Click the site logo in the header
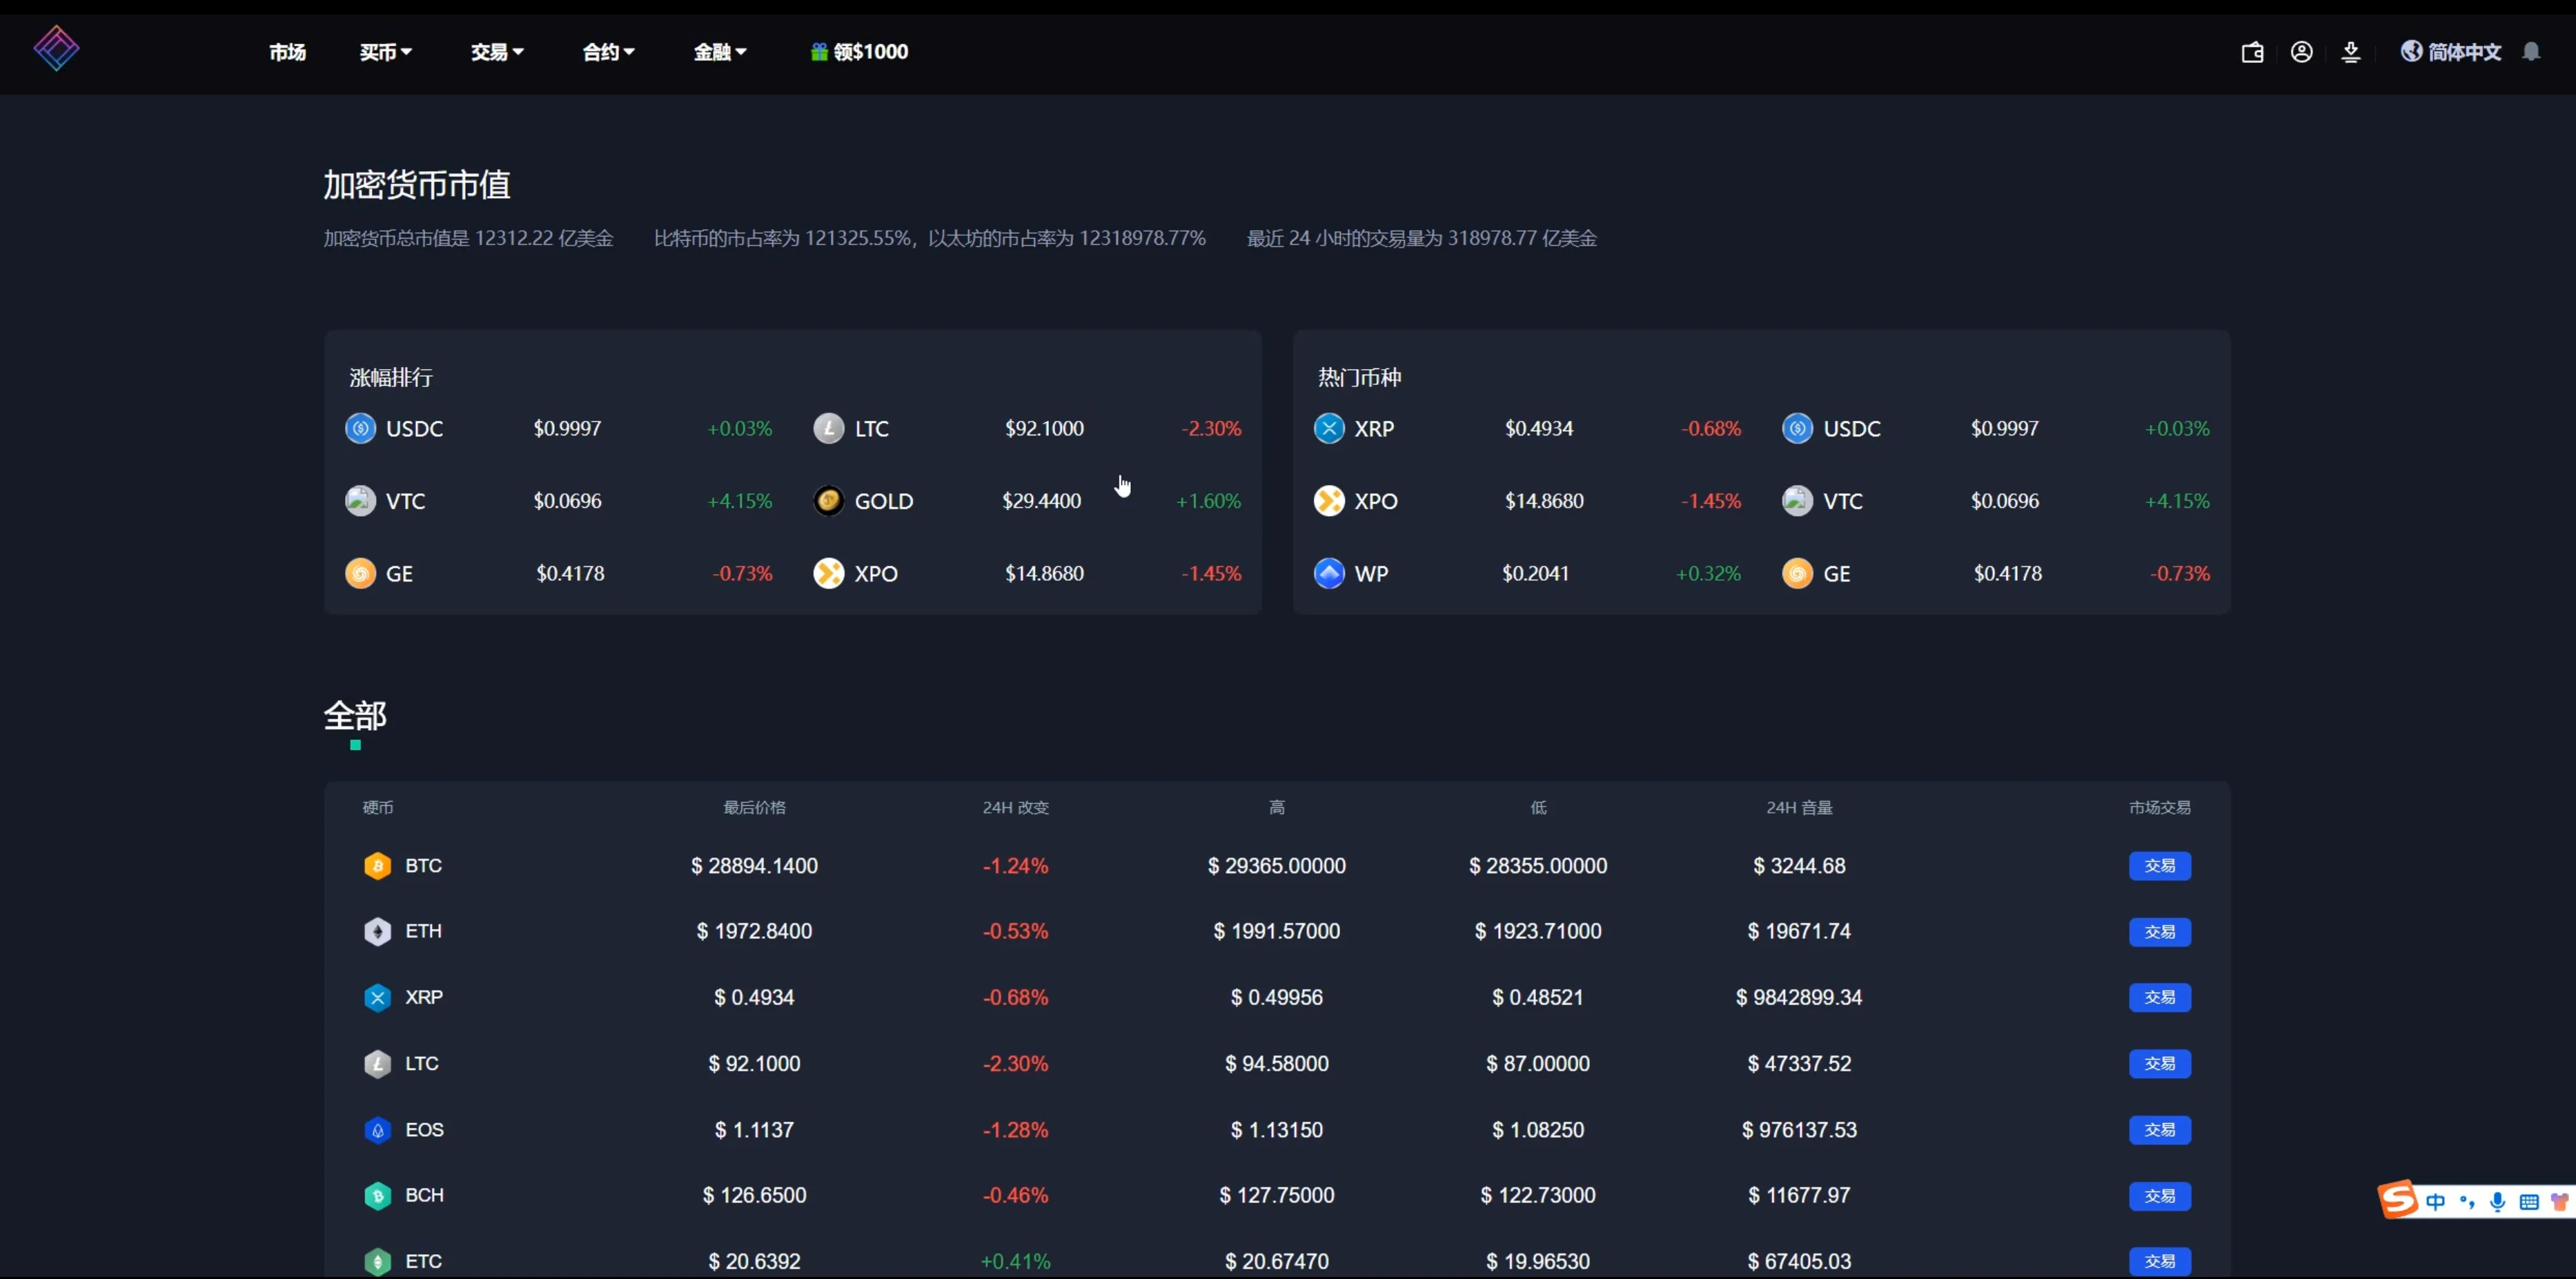Image resolution: width=2576 pixels, height=1279 pixels. [56, 48]
